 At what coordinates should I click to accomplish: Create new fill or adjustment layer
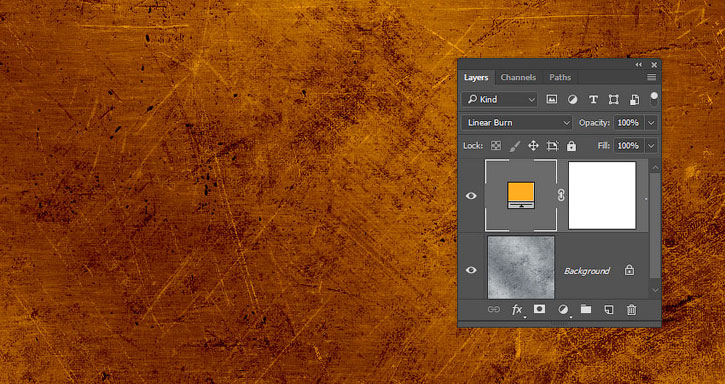tap(563, 310)
